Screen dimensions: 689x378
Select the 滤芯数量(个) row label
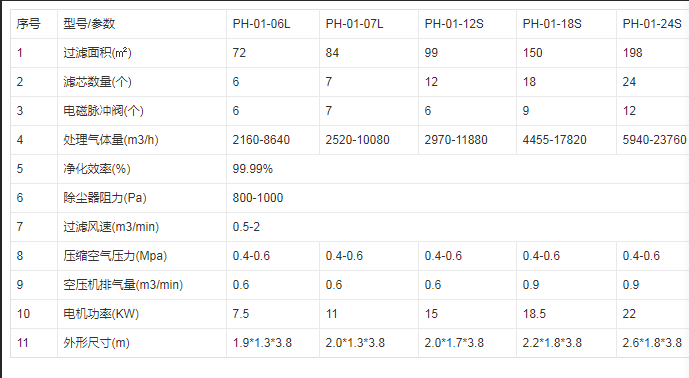click(x=98, y=82)
